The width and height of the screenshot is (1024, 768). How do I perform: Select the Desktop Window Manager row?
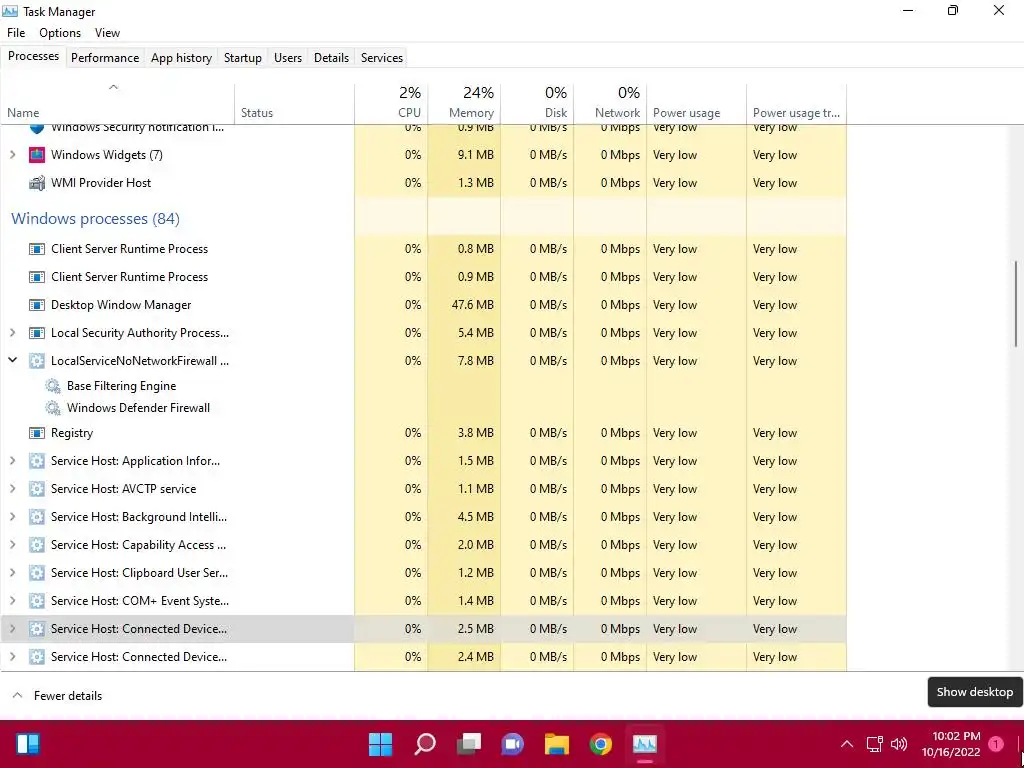423,305
